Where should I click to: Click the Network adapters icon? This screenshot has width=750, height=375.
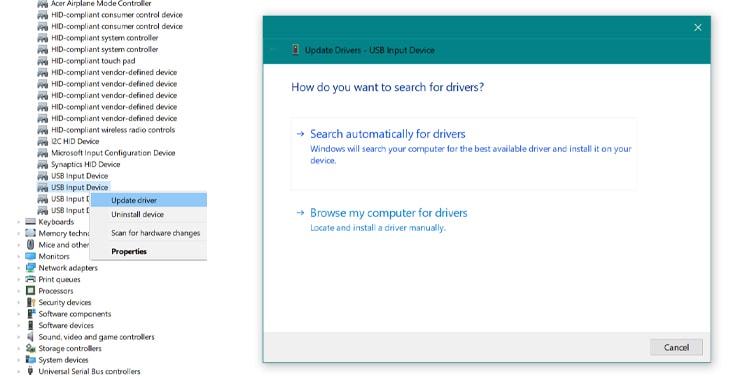pos(31,268)
